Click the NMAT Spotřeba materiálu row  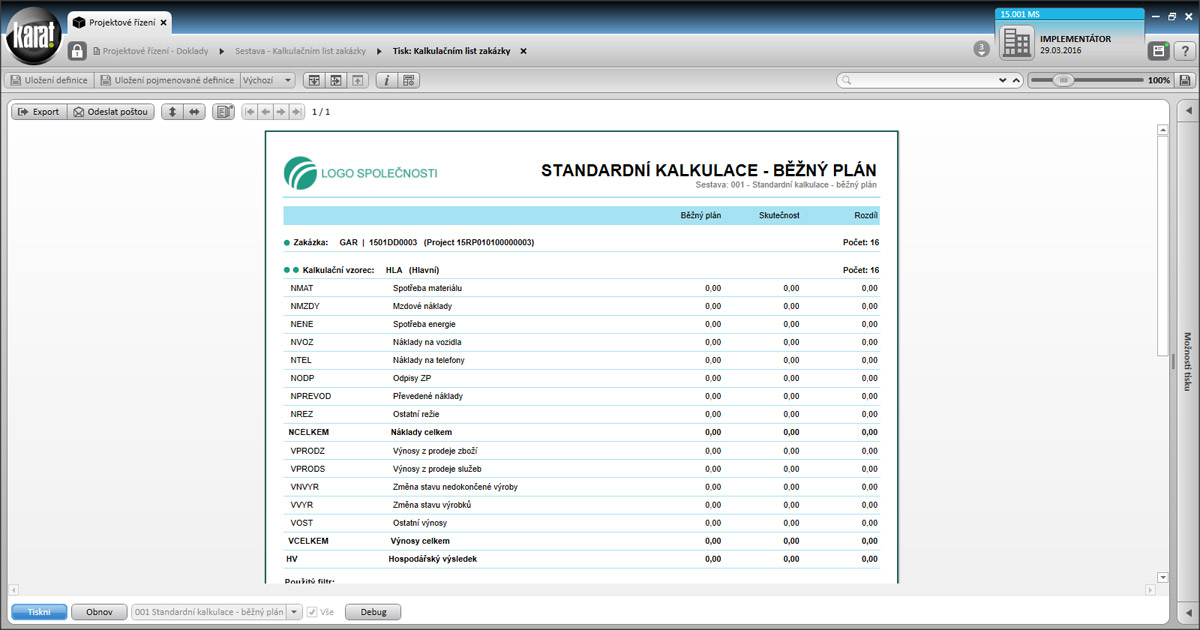pos(581,288)
